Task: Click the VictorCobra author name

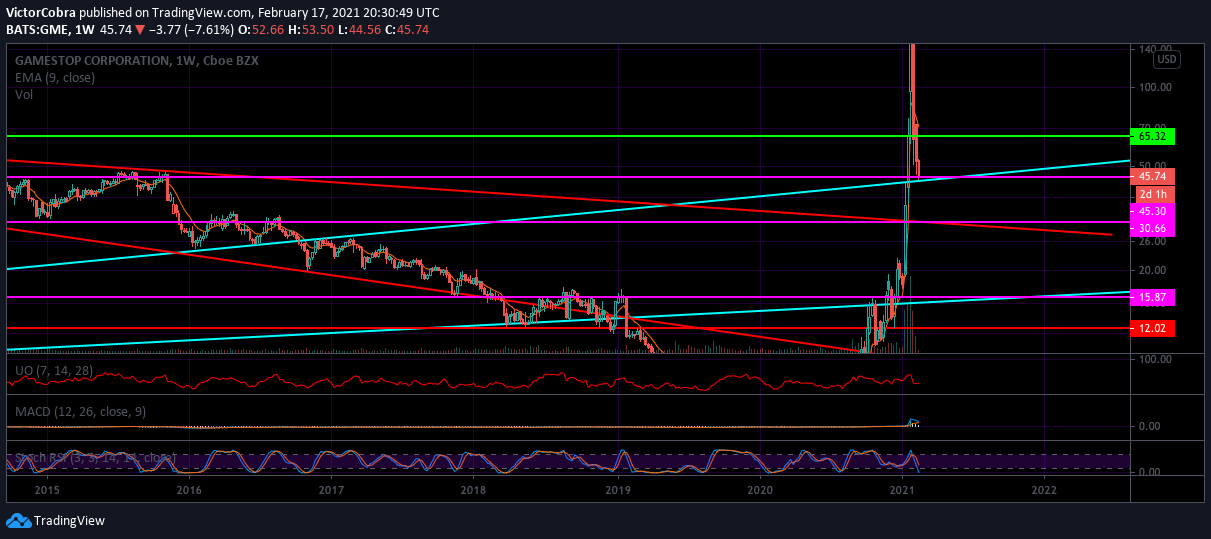Action: (40, 13)
